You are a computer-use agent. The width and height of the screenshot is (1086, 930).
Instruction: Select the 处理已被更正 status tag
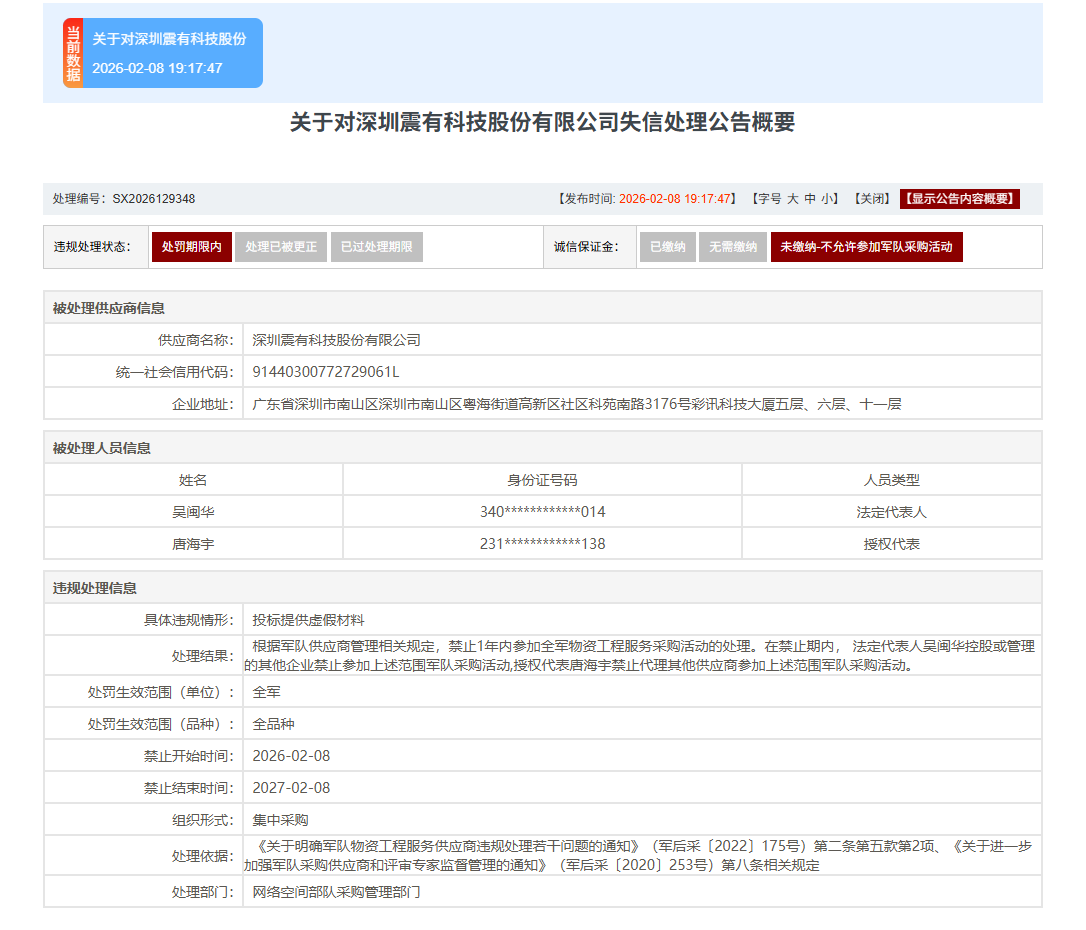tap(281, 247)
